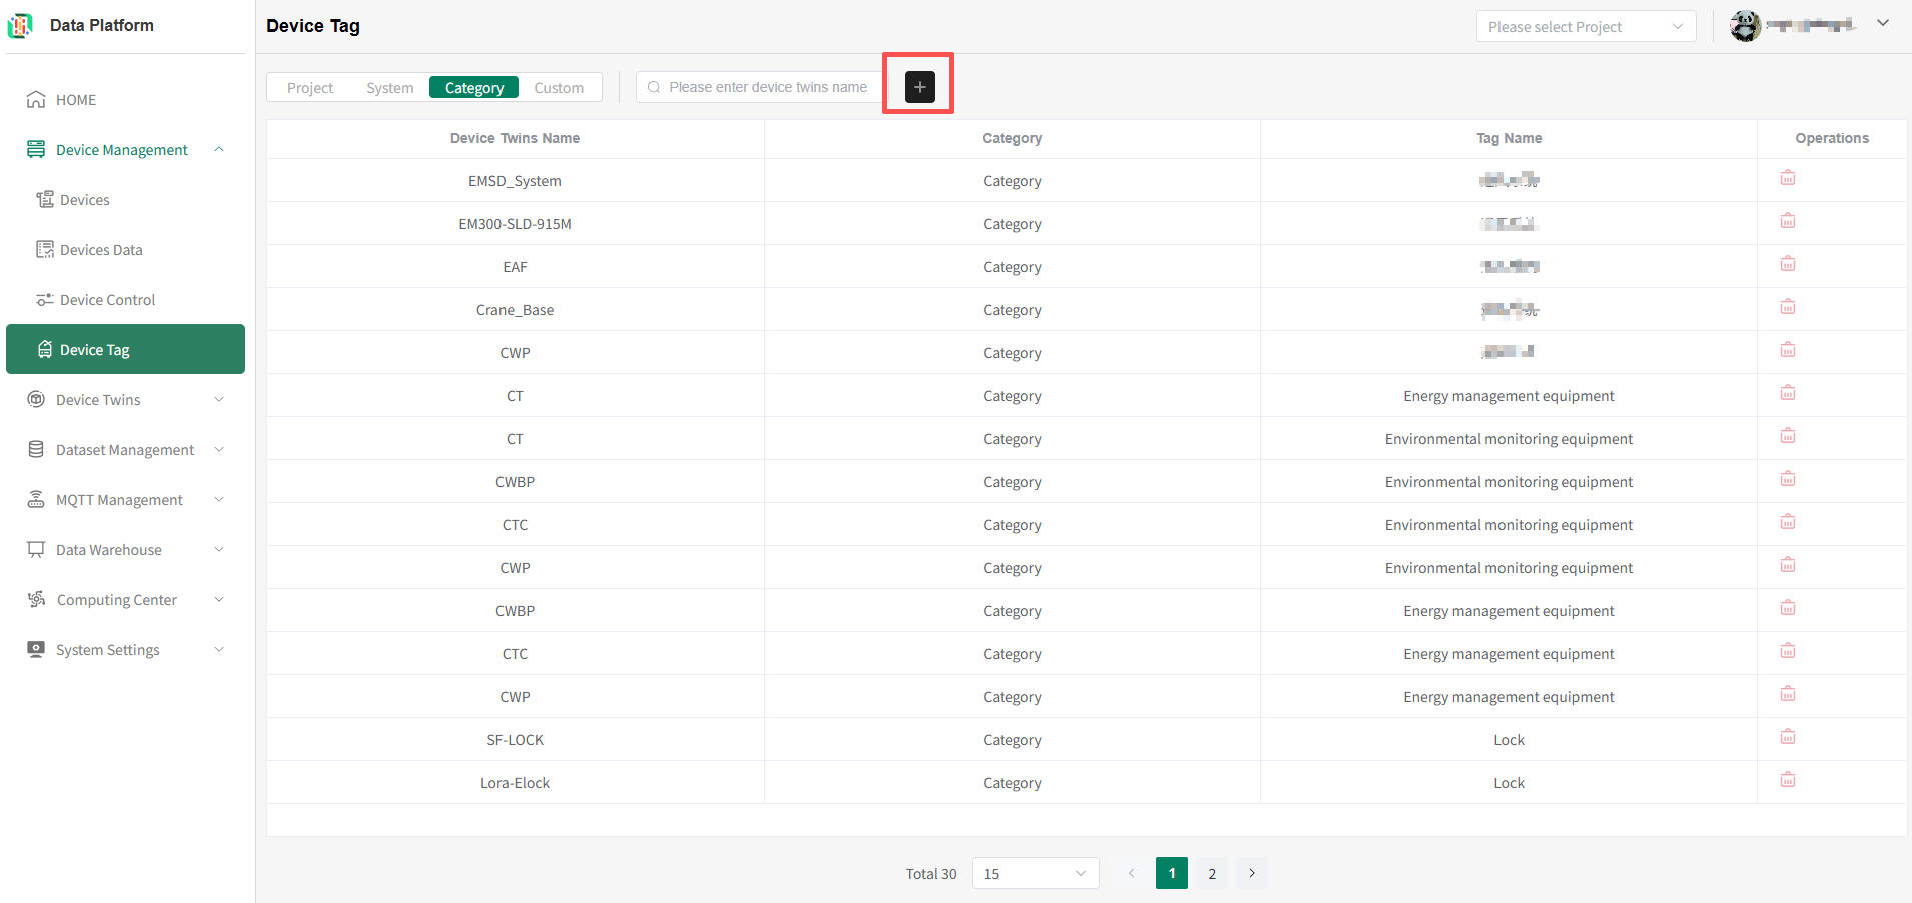This screenshot has width=1912, height=903.
Task: Click the user avatar picture
Action: click(1745, 26)
